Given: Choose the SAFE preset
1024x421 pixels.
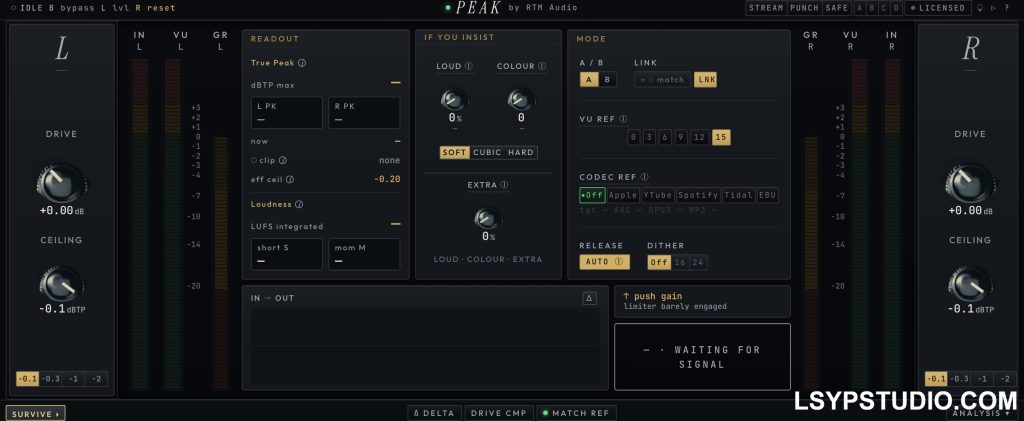Looking at the screenshot, I should coord(836,8).
